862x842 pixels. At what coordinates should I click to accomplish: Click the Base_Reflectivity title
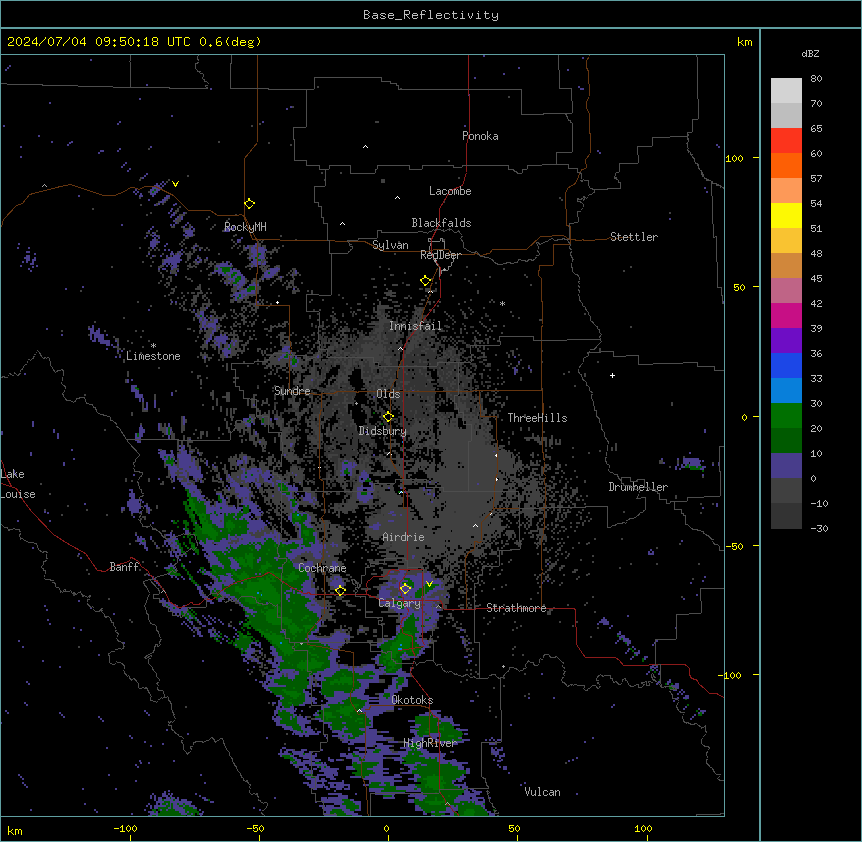[x=431, y=15]
